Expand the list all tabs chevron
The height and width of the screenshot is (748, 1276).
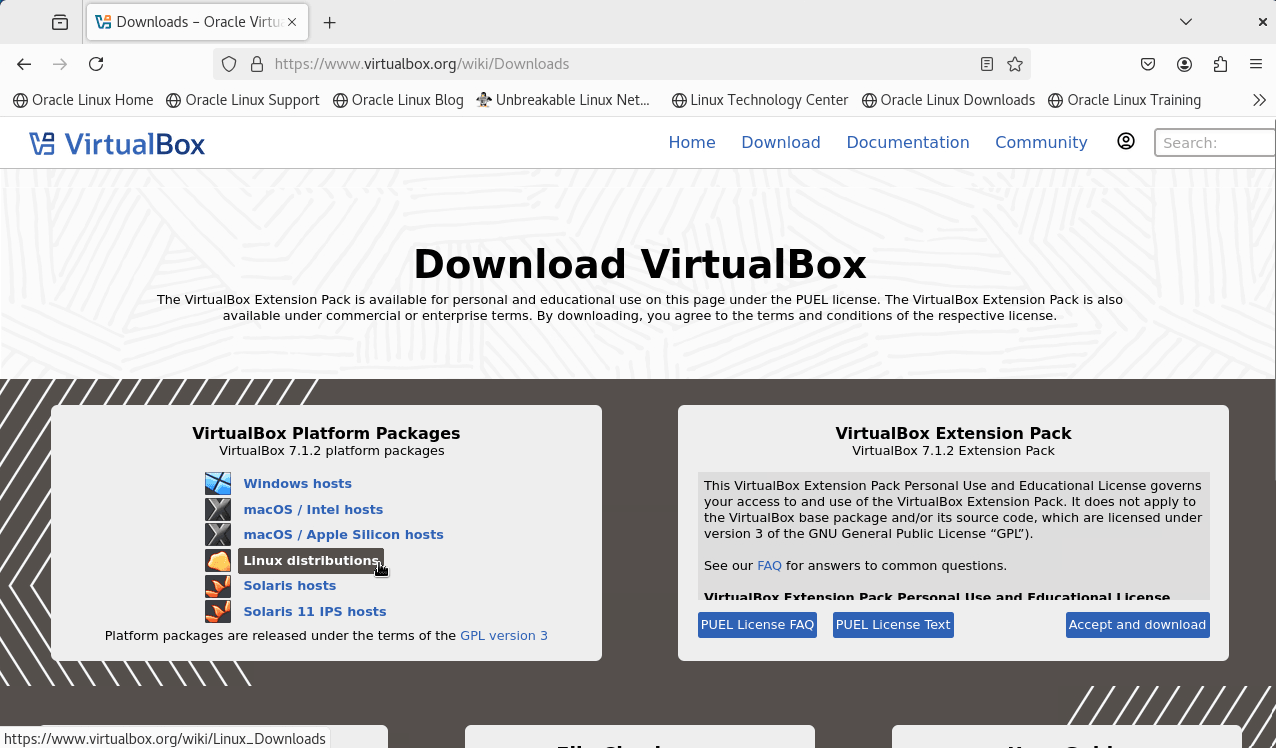(1186, 22)
